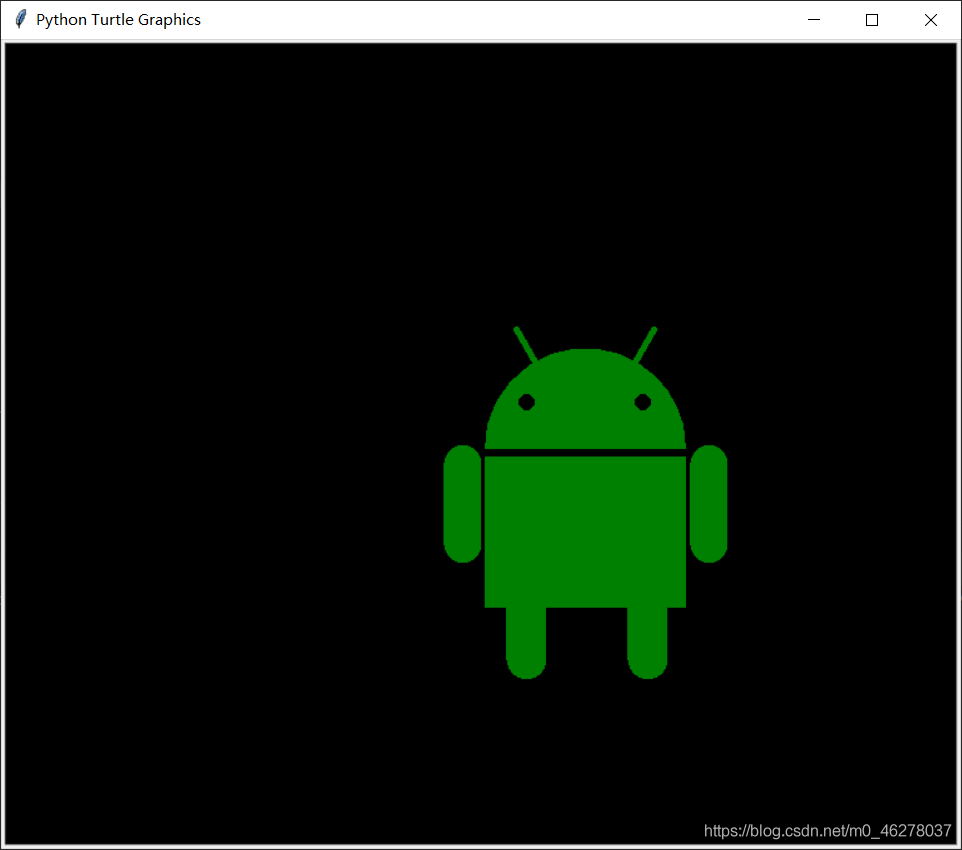Maximize the turtle graphics window
962x850 pixels.
click(x=872, y=20)
